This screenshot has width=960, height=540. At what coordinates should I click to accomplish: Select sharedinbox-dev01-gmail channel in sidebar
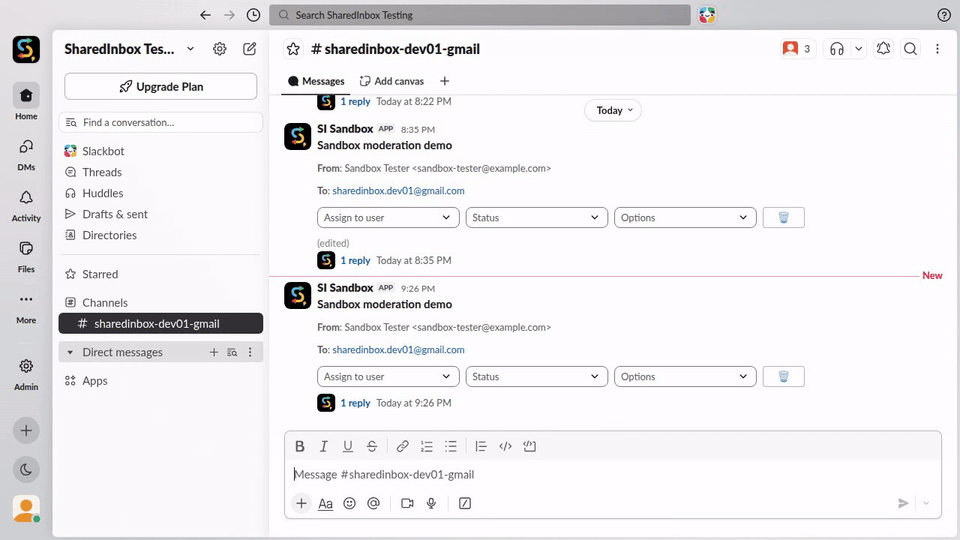[160, 323]
